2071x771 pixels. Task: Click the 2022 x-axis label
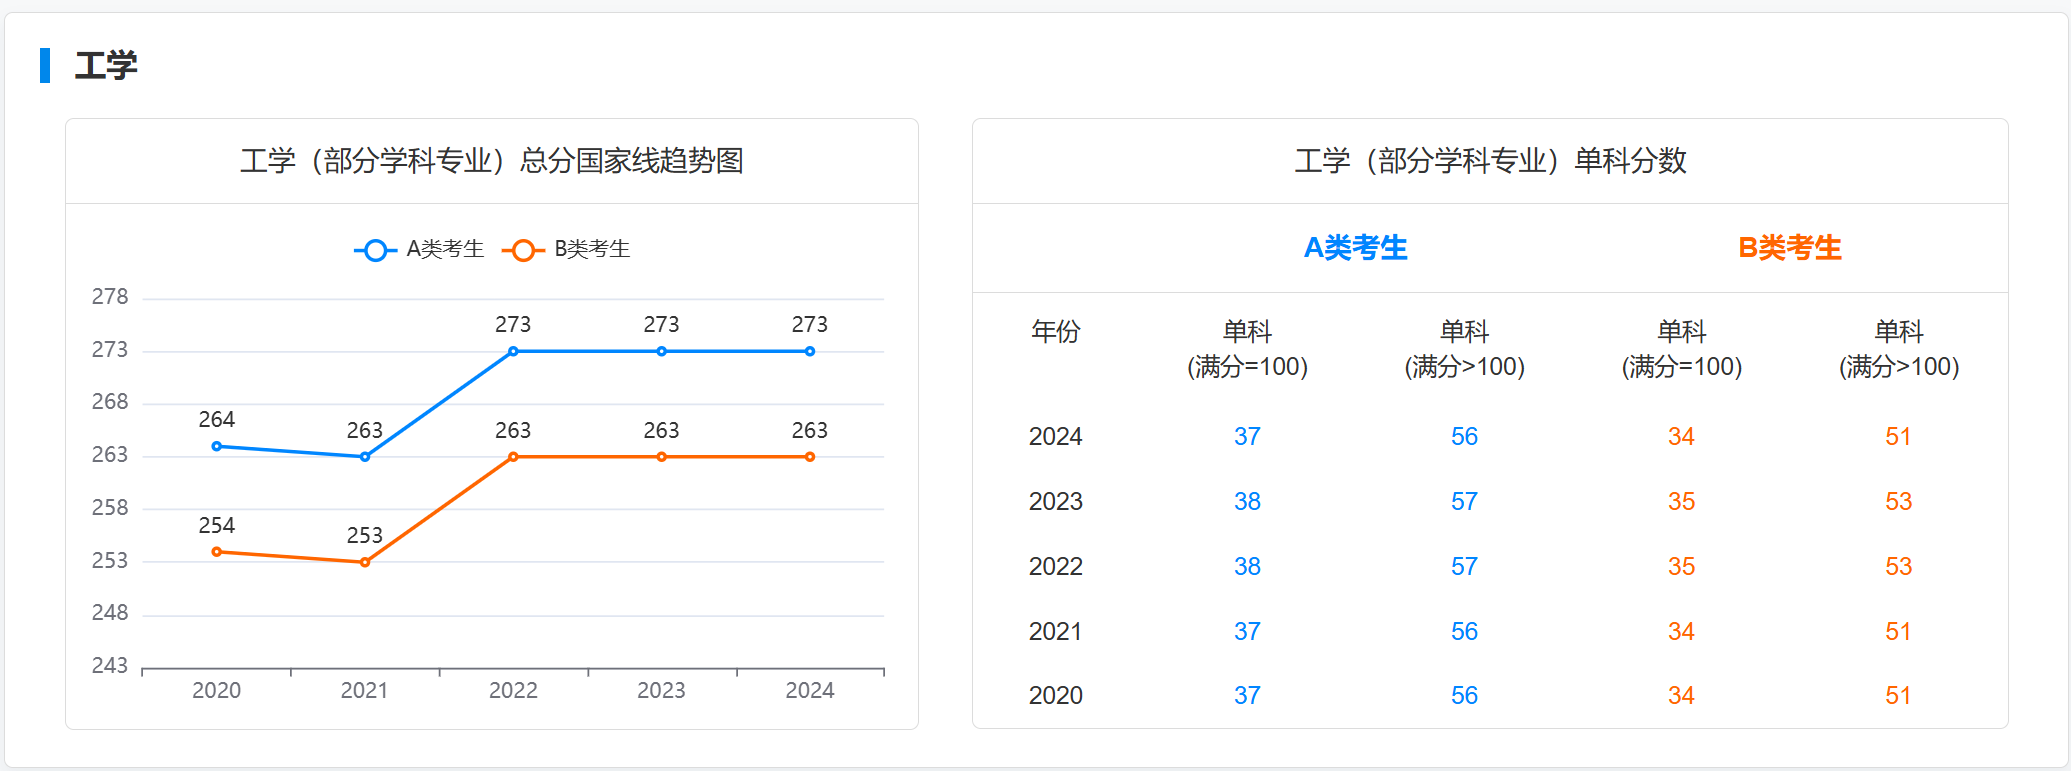click(513, 690)
